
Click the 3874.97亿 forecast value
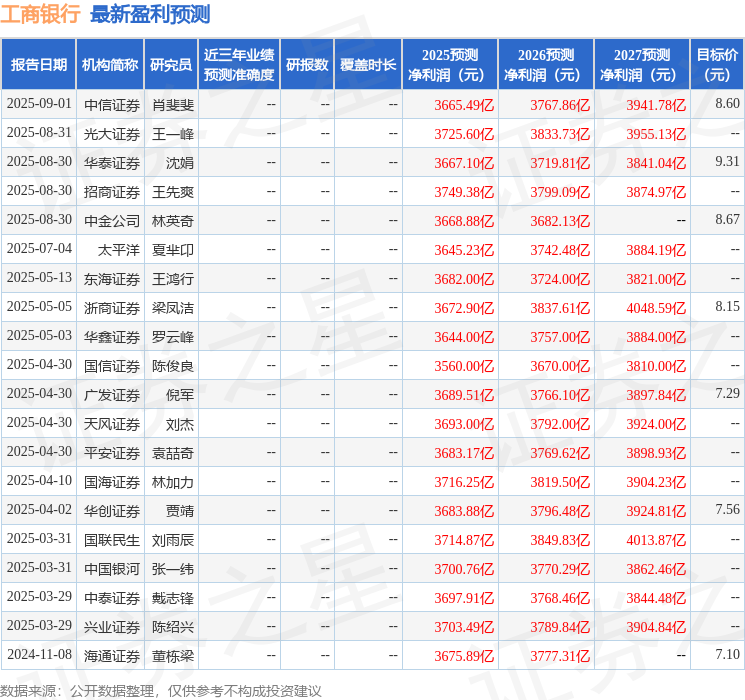click(656, 192)
